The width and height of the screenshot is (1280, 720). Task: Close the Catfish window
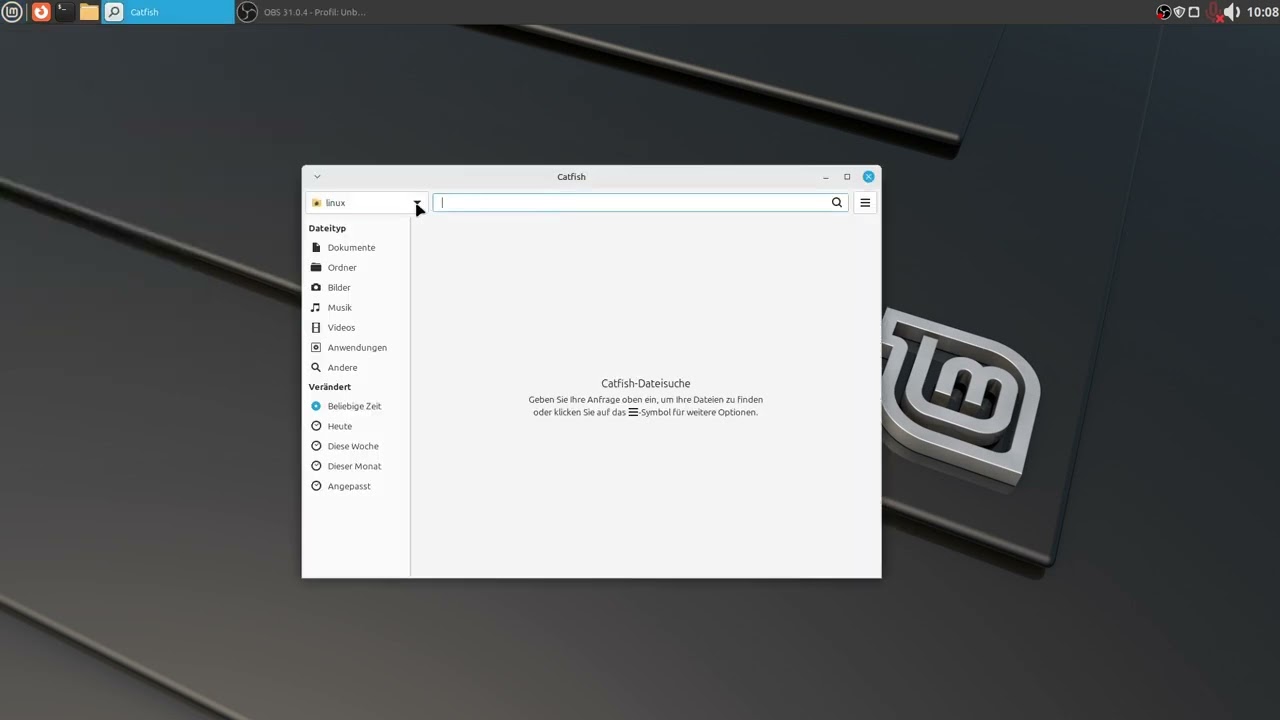pos(868,177)
